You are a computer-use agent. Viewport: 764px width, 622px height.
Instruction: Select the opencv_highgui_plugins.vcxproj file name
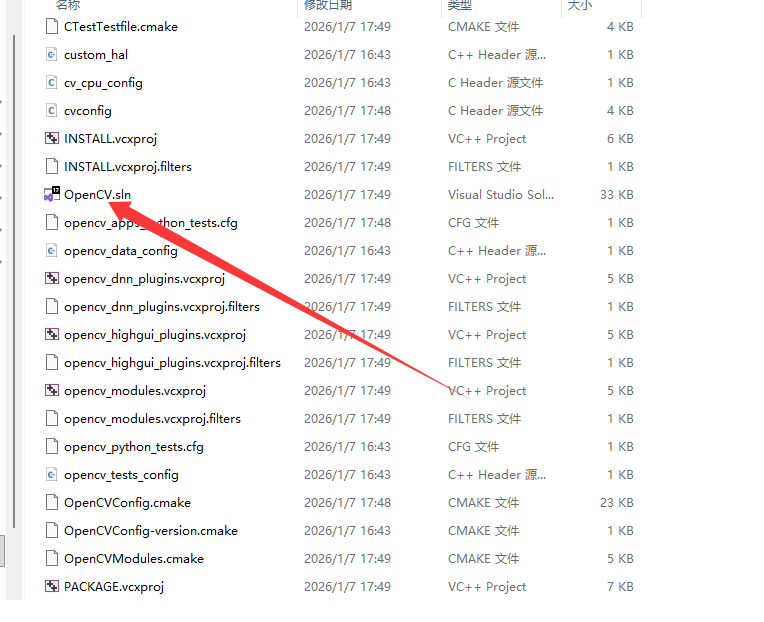point(155,335)
